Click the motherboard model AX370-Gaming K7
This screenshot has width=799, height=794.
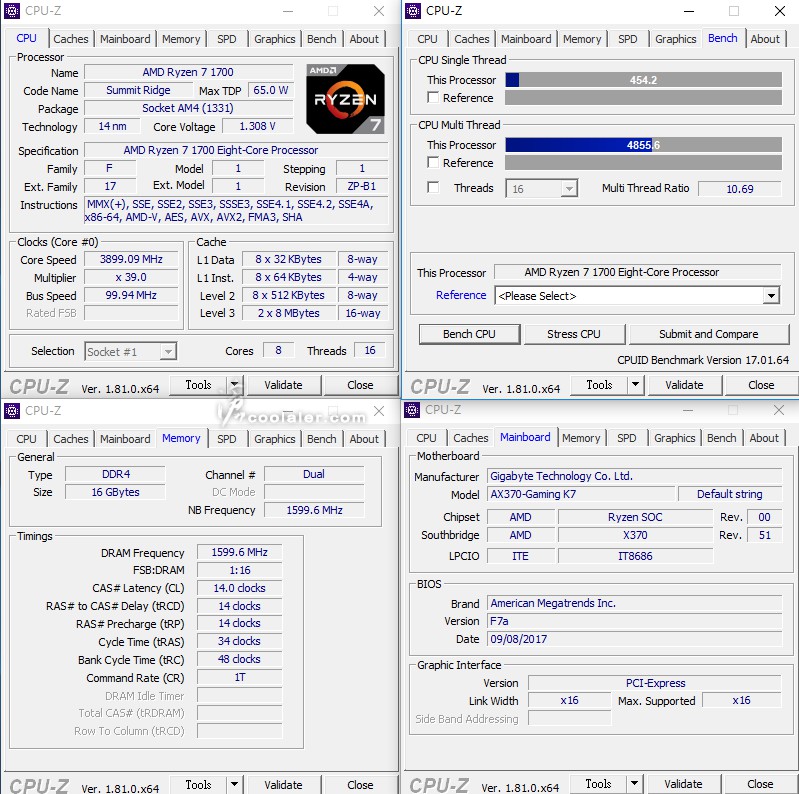pos(581,494)
